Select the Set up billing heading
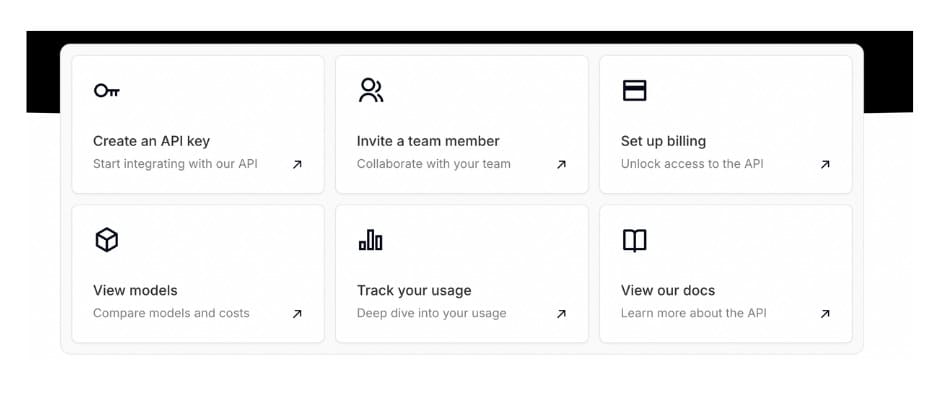940x400 pixels. coord(663,142)
